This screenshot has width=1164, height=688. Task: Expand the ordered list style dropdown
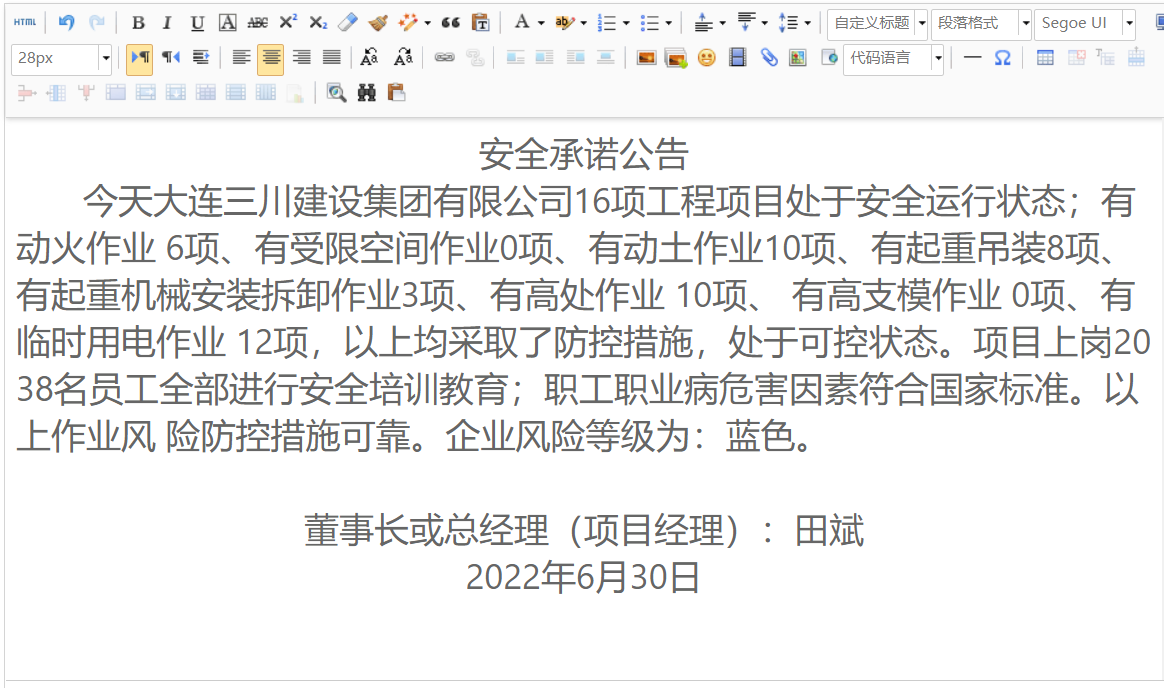click(626, 23)
